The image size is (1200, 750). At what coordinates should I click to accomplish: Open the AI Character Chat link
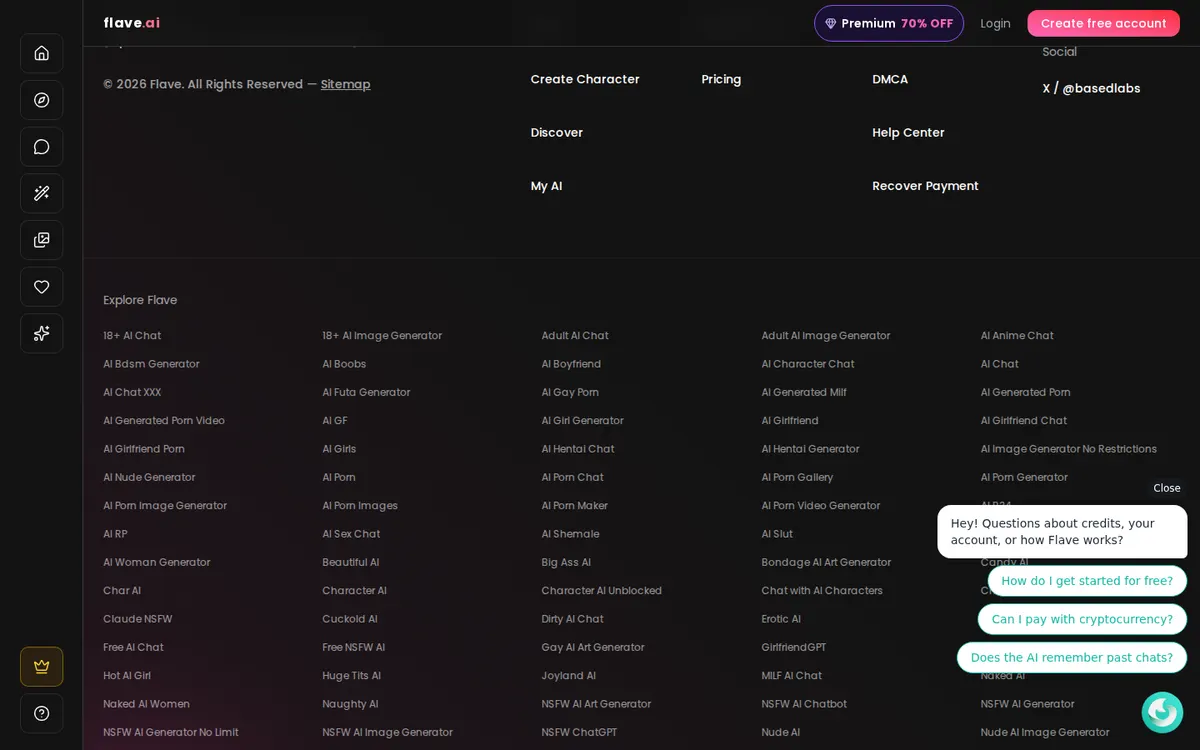[x=808, y=364]
